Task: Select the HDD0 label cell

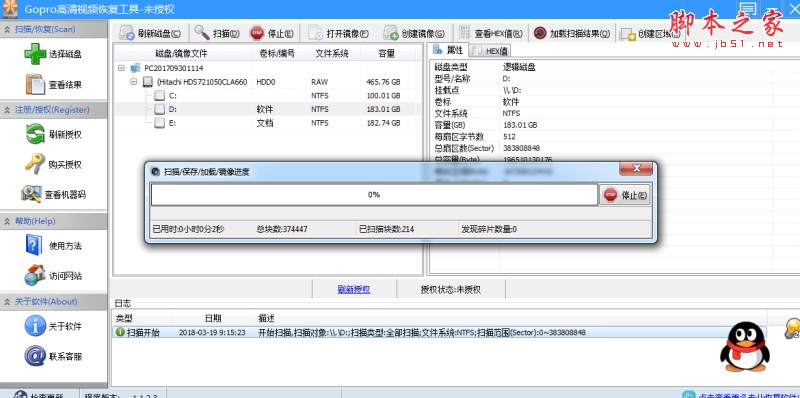Action: point(266,82)
